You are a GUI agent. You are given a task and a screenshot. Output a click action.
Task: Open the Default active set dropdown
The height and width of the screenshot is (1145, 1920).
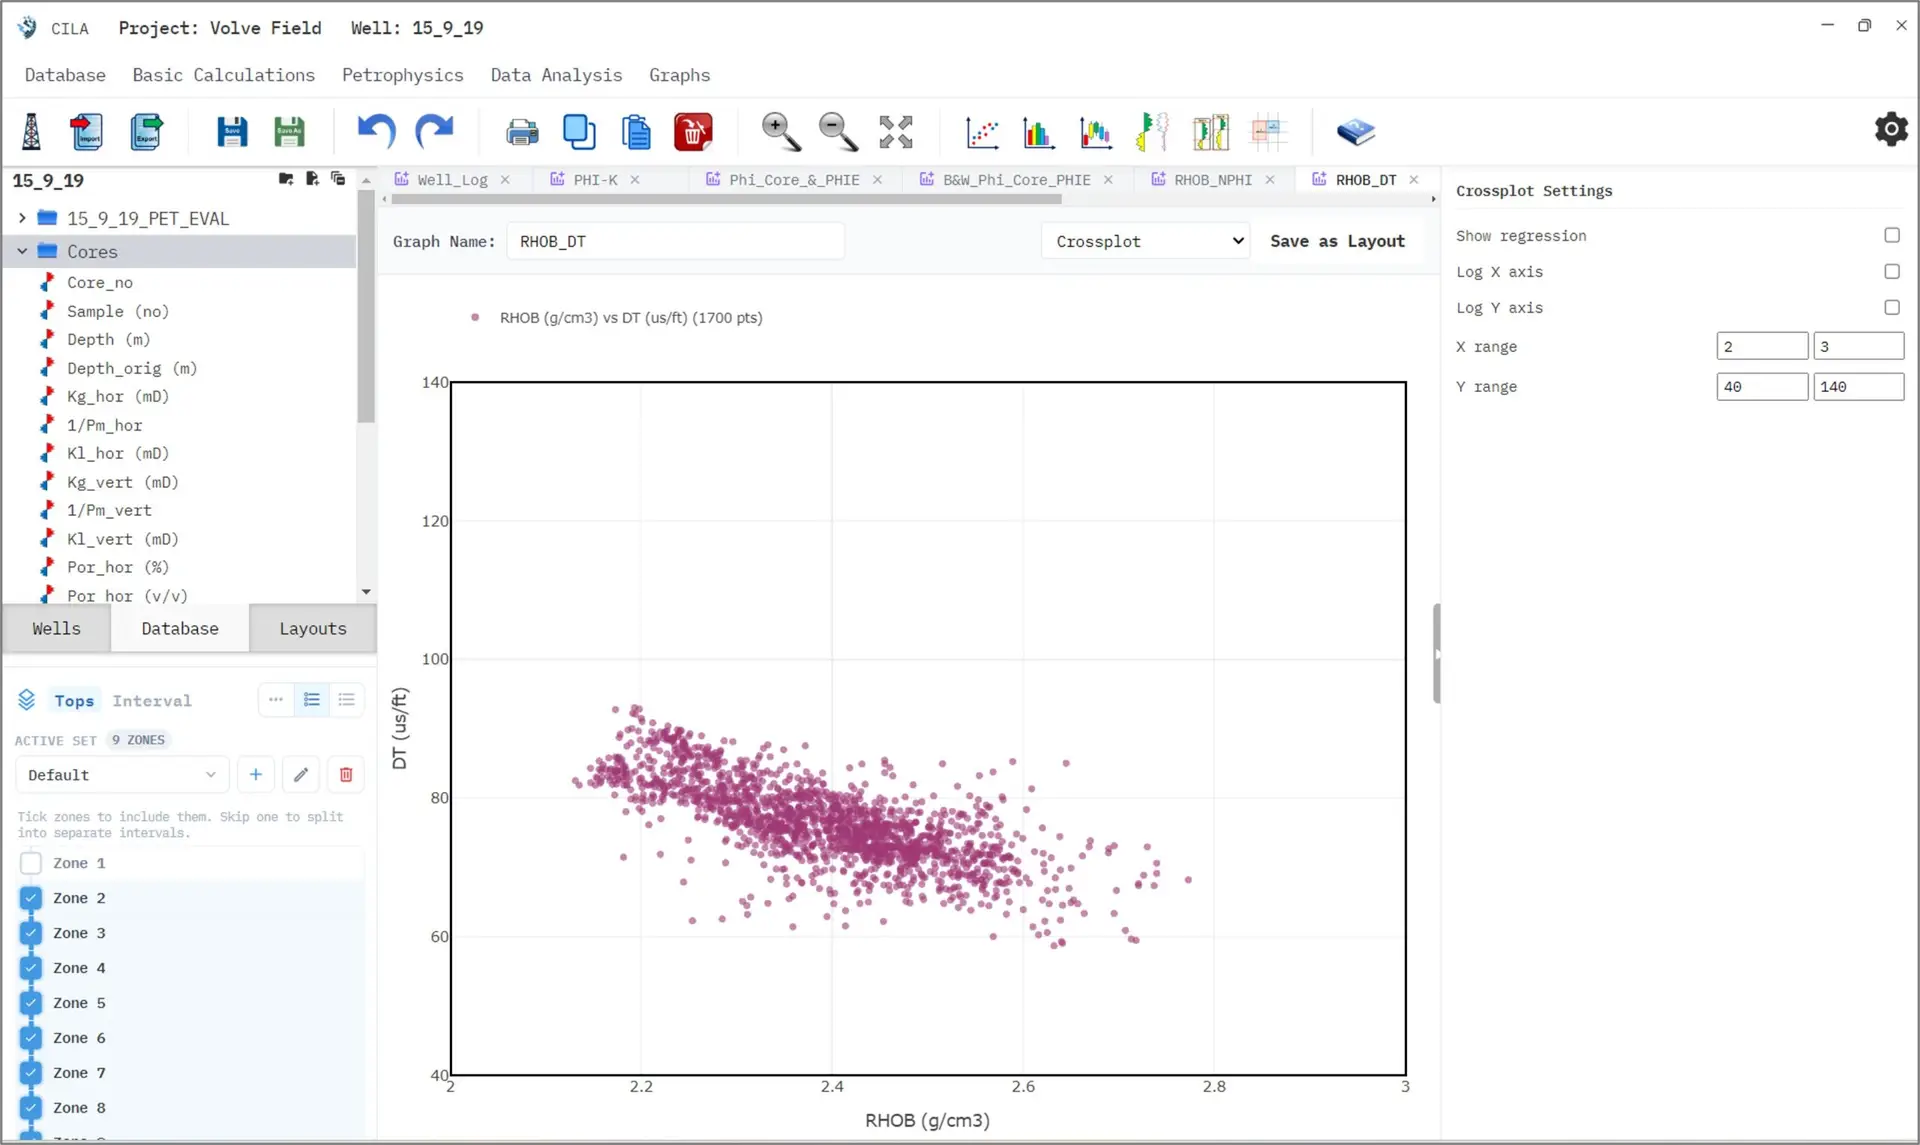pos(122,775)
